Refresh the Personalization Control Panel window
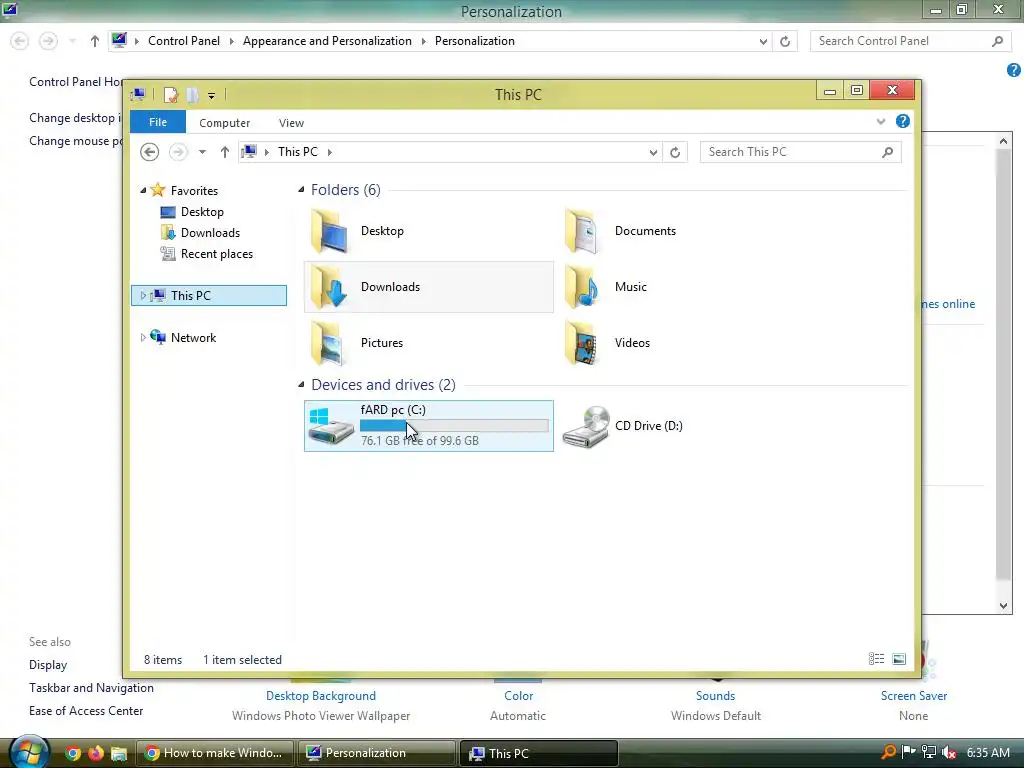 [785, 41]
